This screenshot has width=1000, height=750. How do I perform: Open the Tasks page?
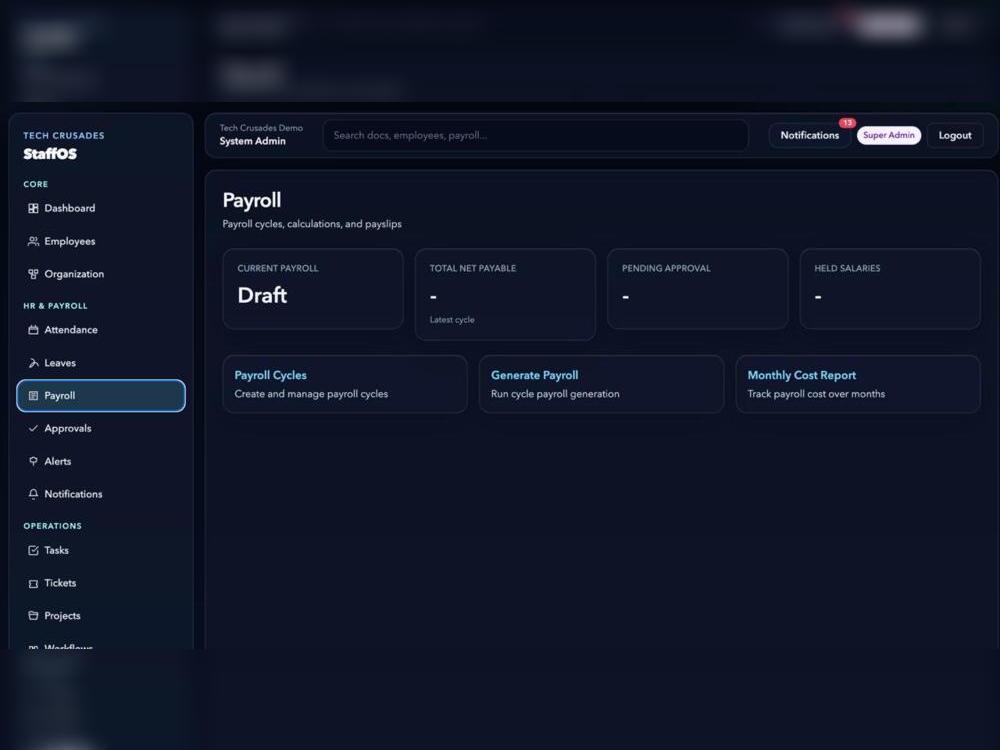(x=101, y=550)
